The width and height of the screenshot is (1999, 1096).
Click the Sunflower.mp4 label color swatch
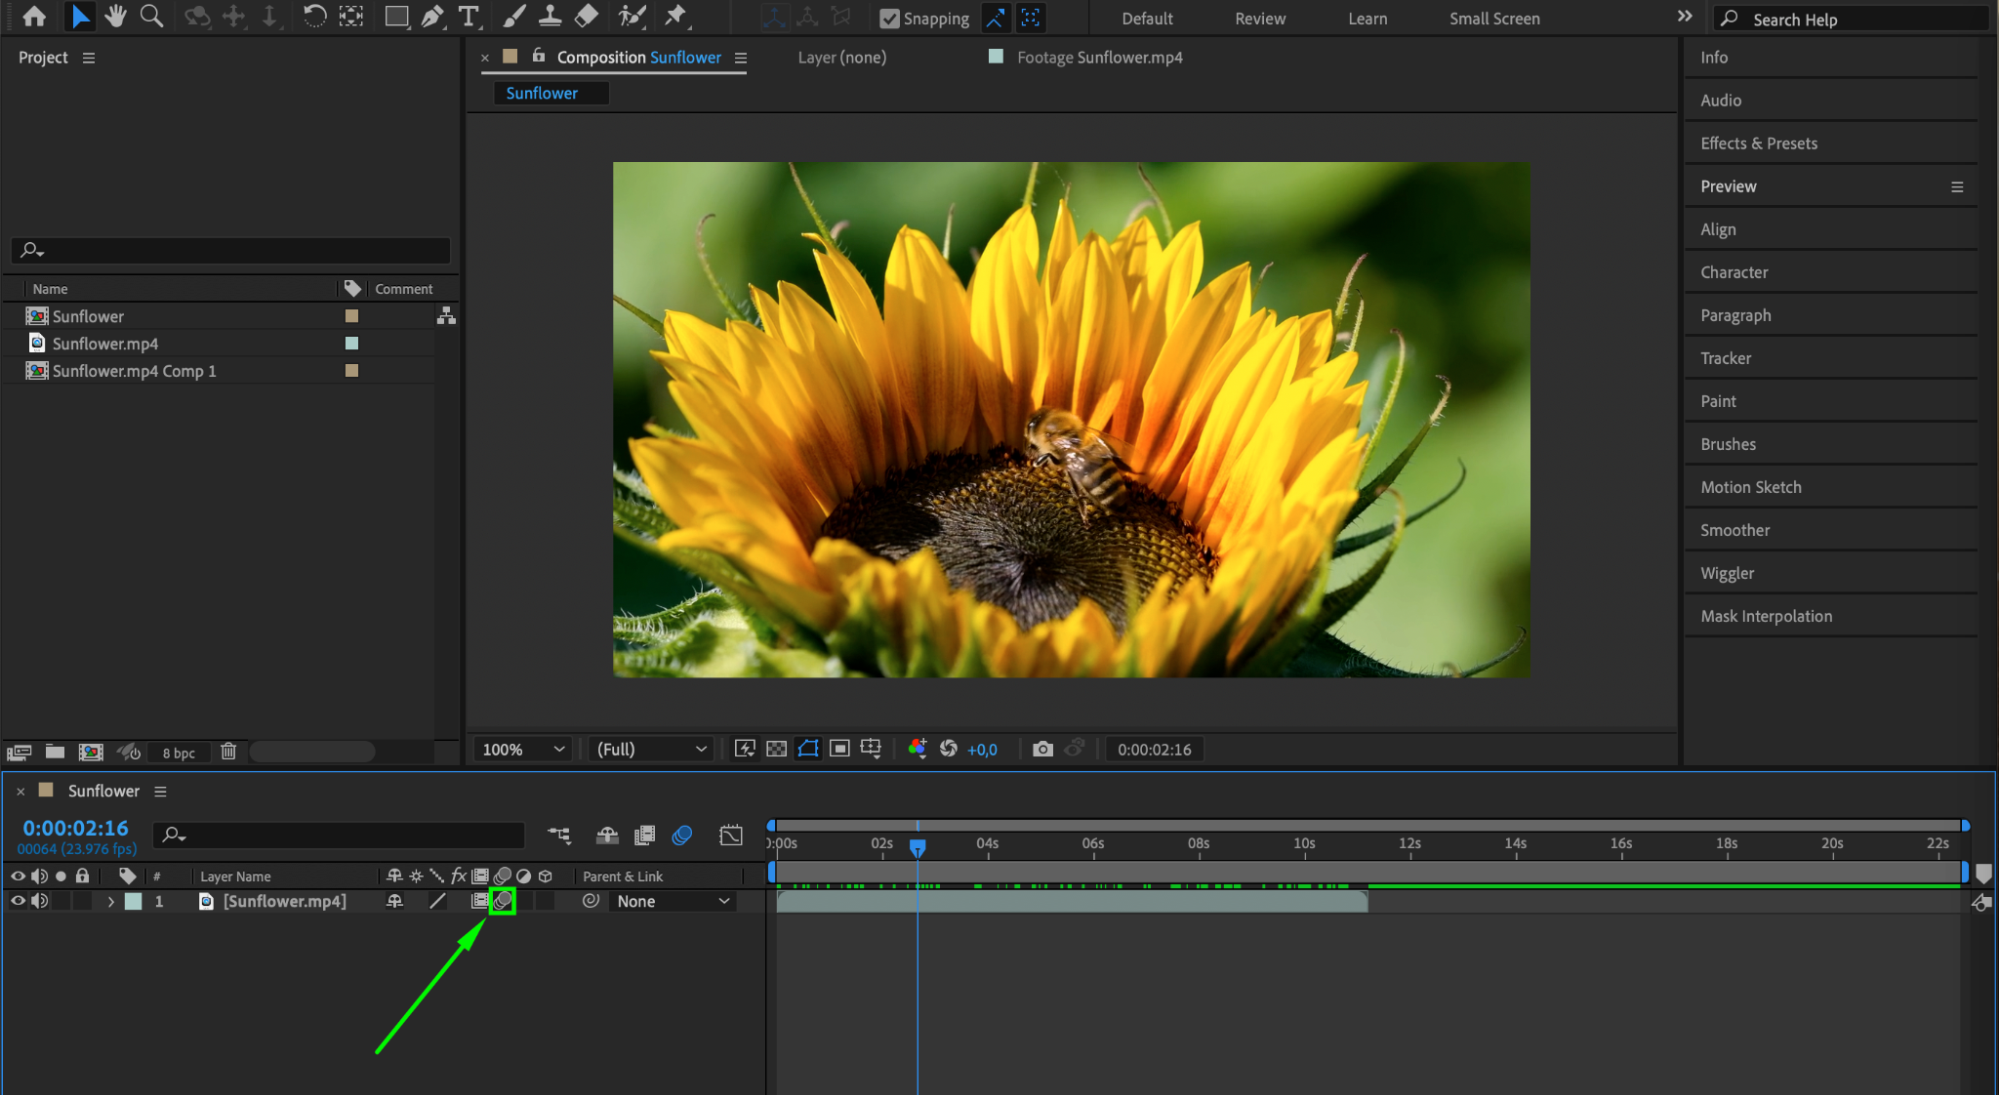click(351, 343)
